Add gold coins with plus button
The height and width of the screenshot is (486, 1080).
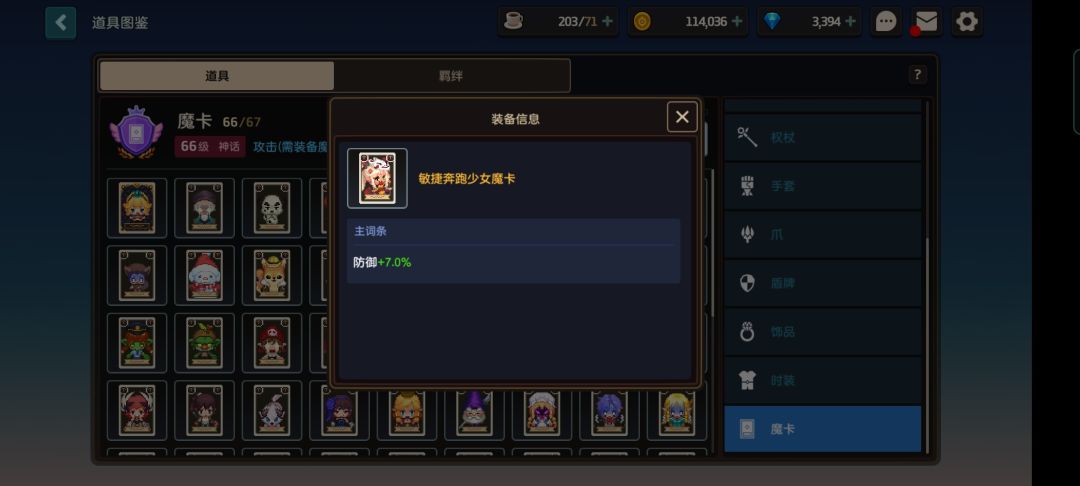[x=736, y=21]
